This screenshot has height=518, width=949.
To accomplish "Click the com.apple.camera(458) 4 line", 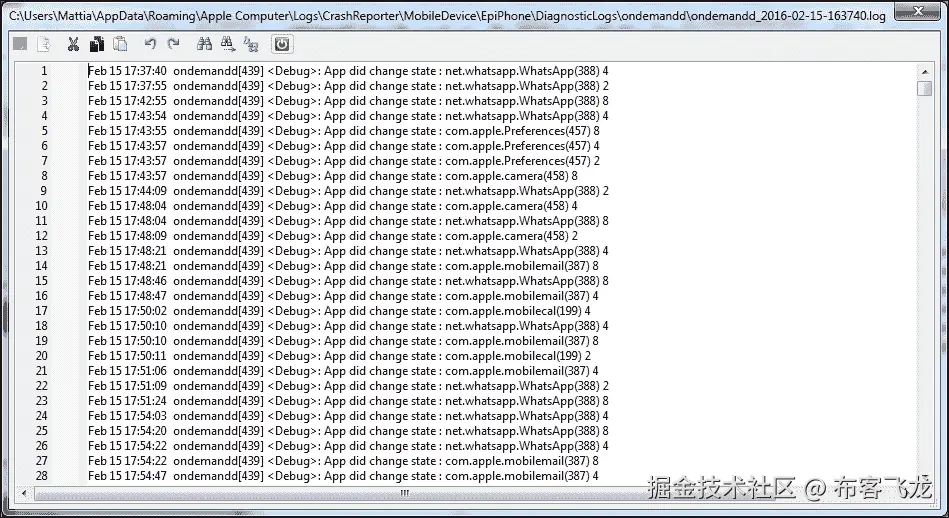I will [333, 206].
